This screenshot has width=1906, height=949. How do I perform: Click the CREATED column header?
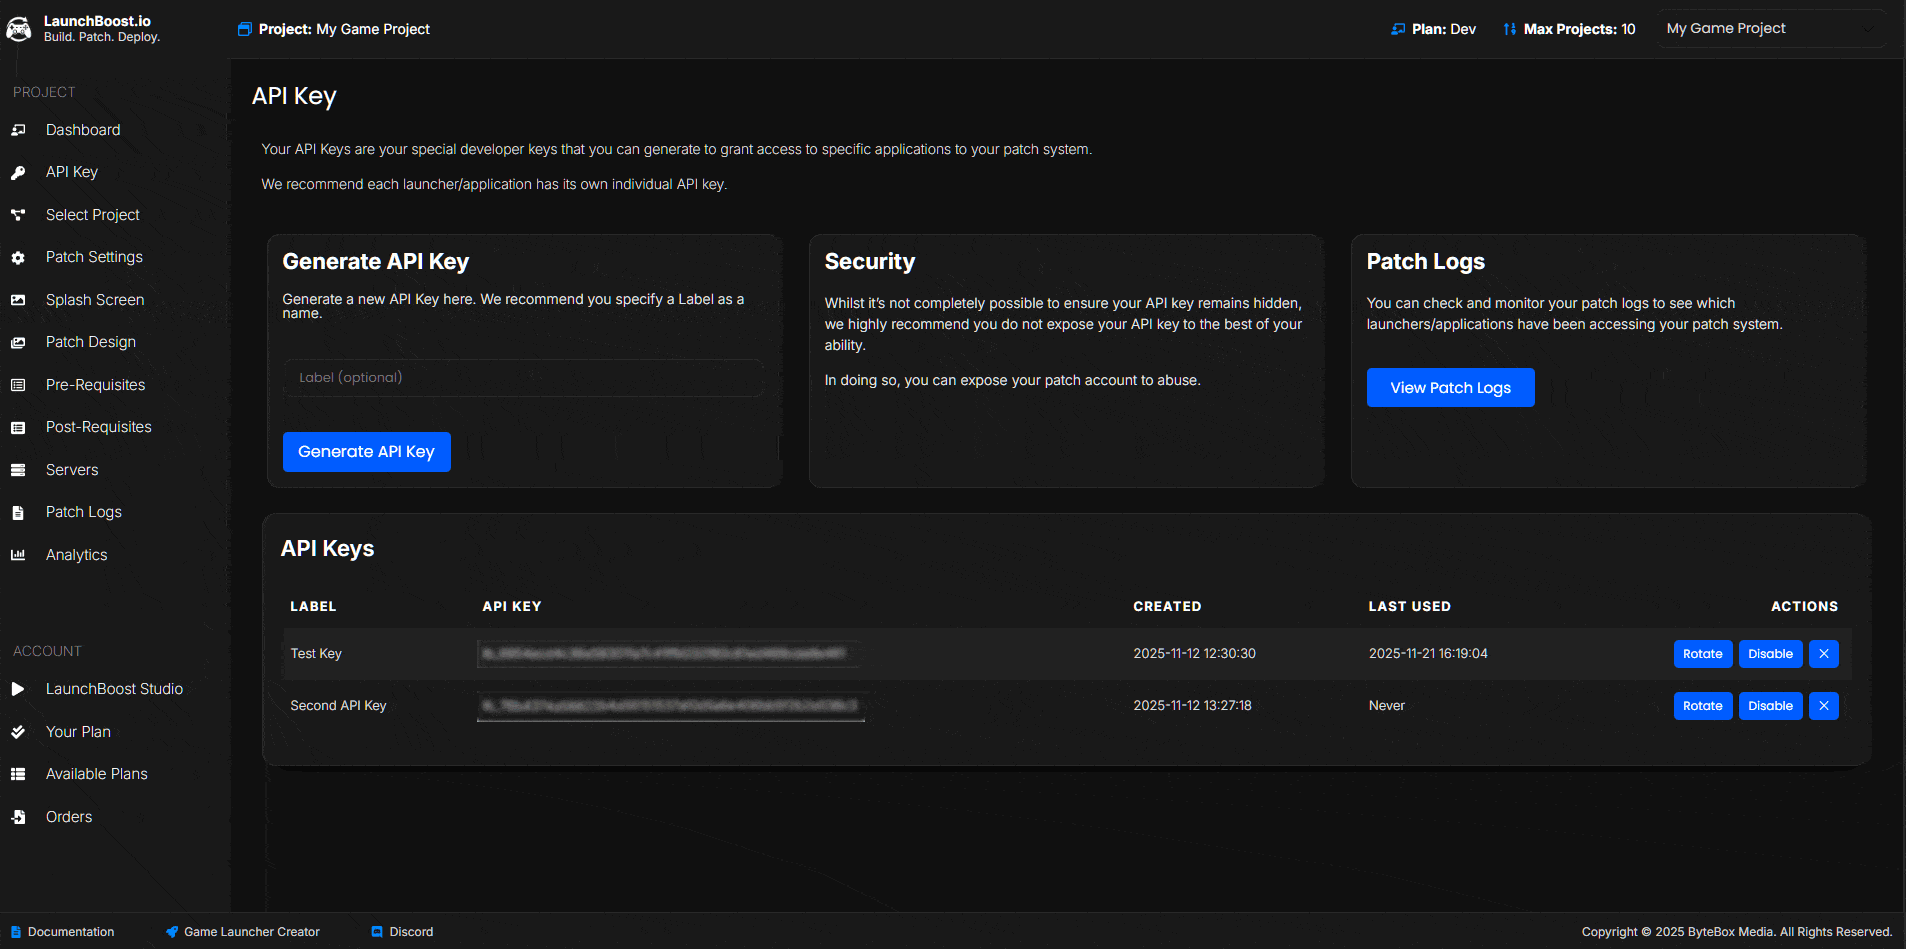tap(1167, 607)
